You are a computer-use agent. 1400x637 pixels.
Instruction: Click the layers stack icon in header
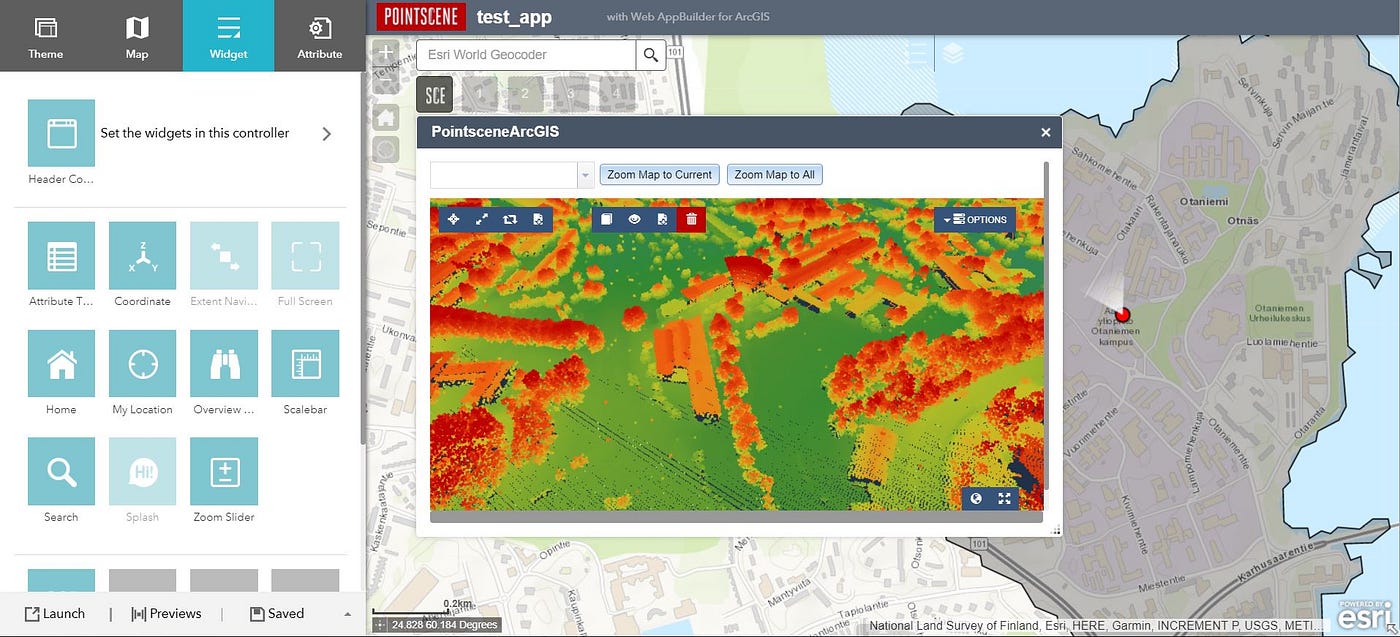953,53
